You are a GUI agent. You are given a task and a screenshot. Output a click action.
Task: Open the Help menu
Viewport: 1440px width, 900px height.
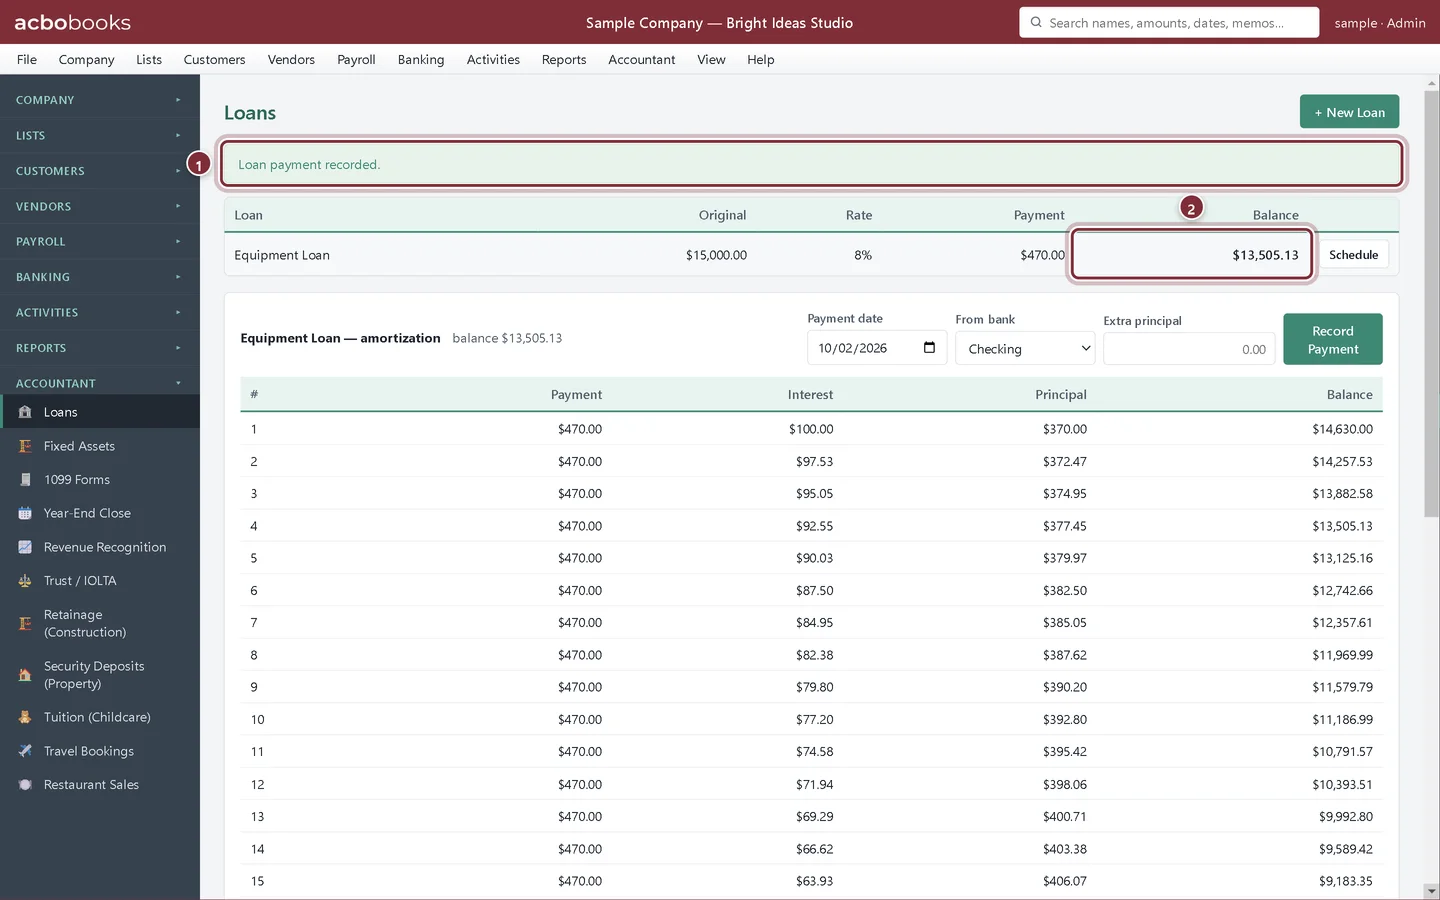761,59
